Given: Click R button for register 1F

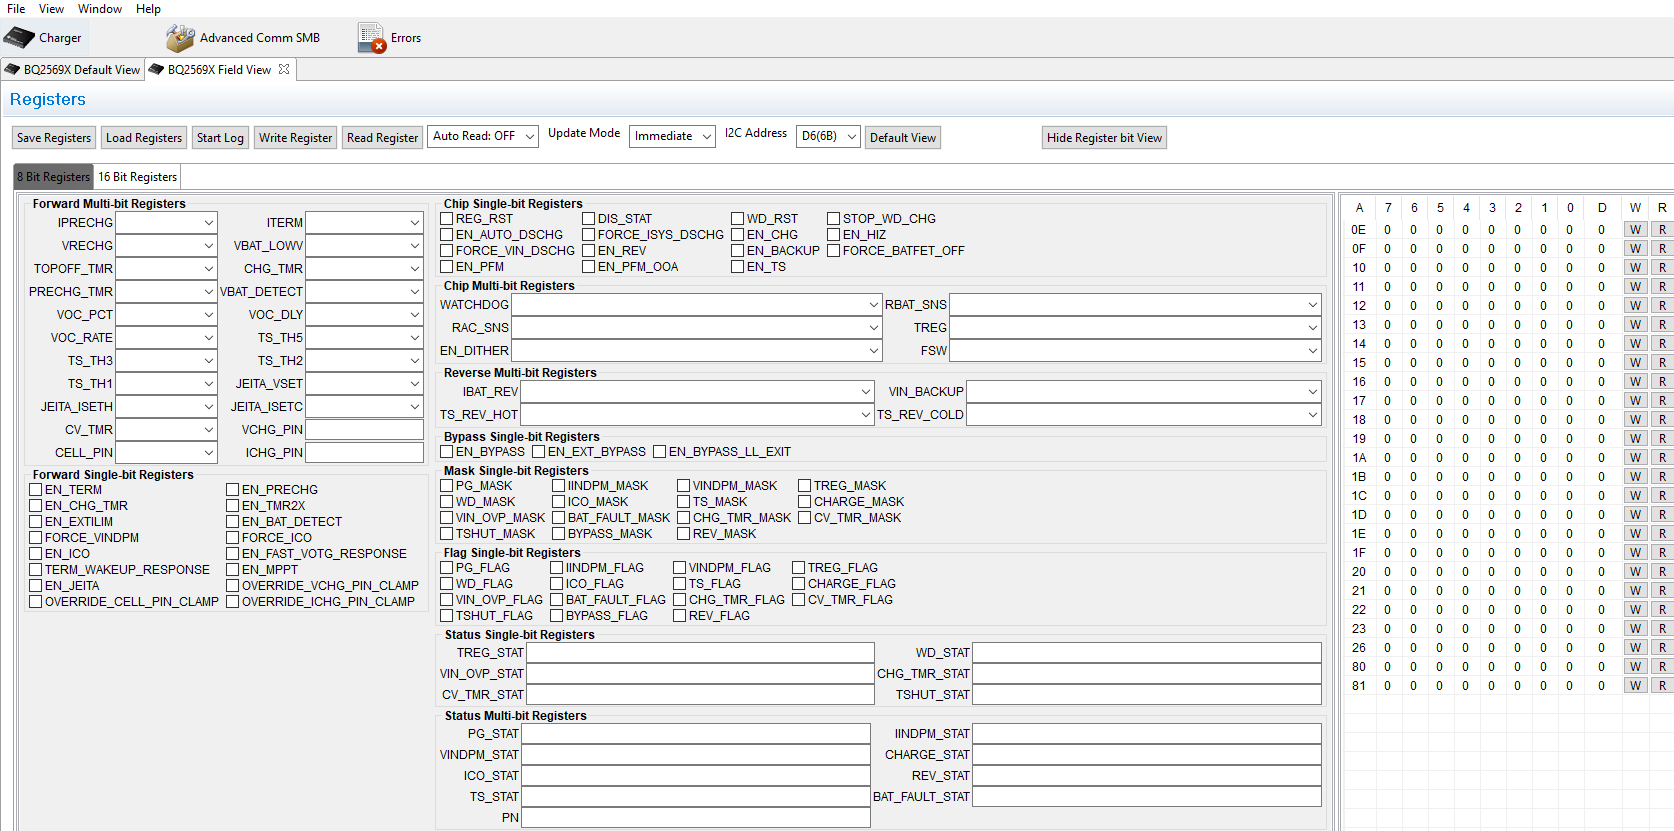Looking at the screenshot, I should 1661,553.
